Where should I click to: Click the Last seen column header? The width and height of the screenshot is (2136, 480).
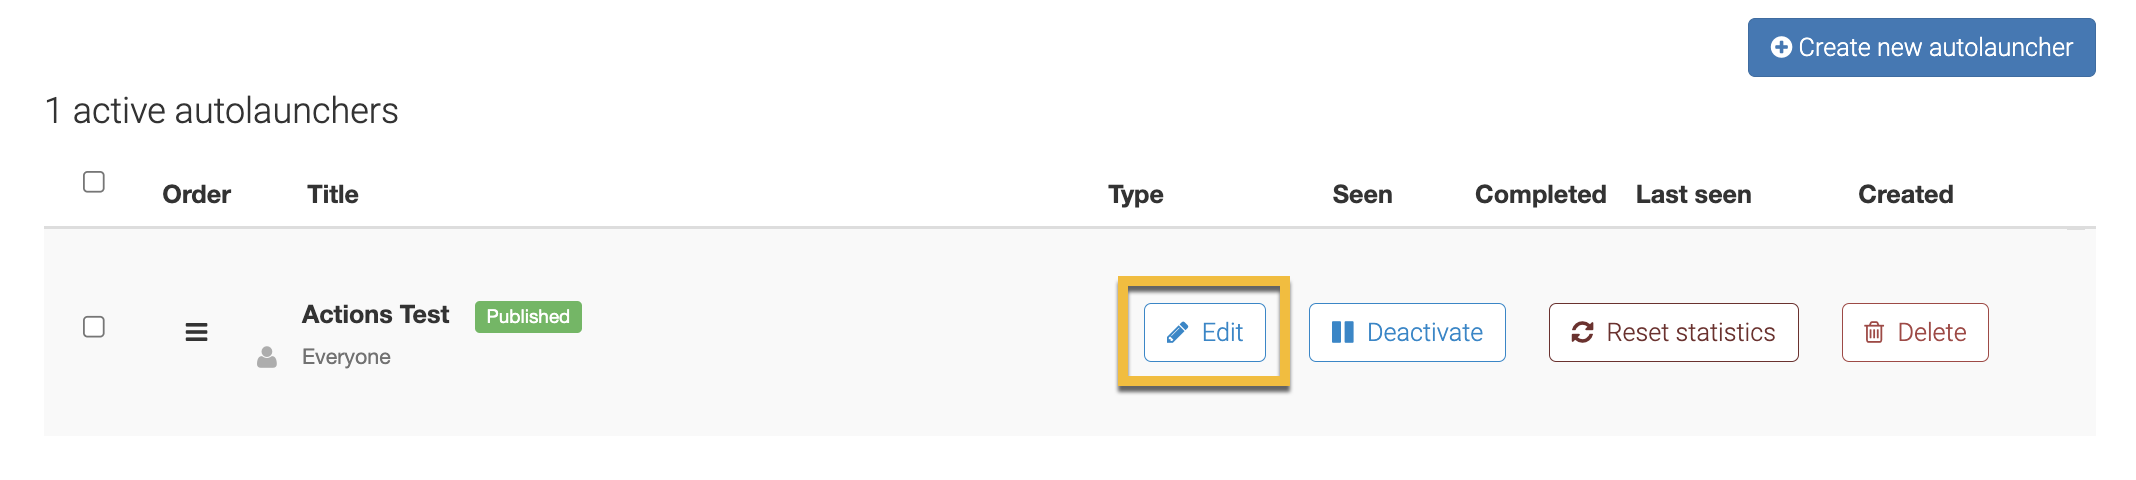[1693, 194]
